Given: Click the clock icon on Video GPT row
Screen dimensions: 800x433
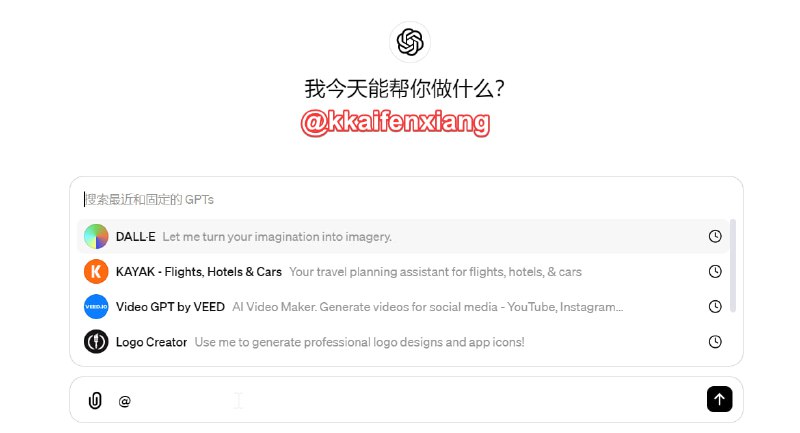Looking at the screenshot, I should pos(715,307).
